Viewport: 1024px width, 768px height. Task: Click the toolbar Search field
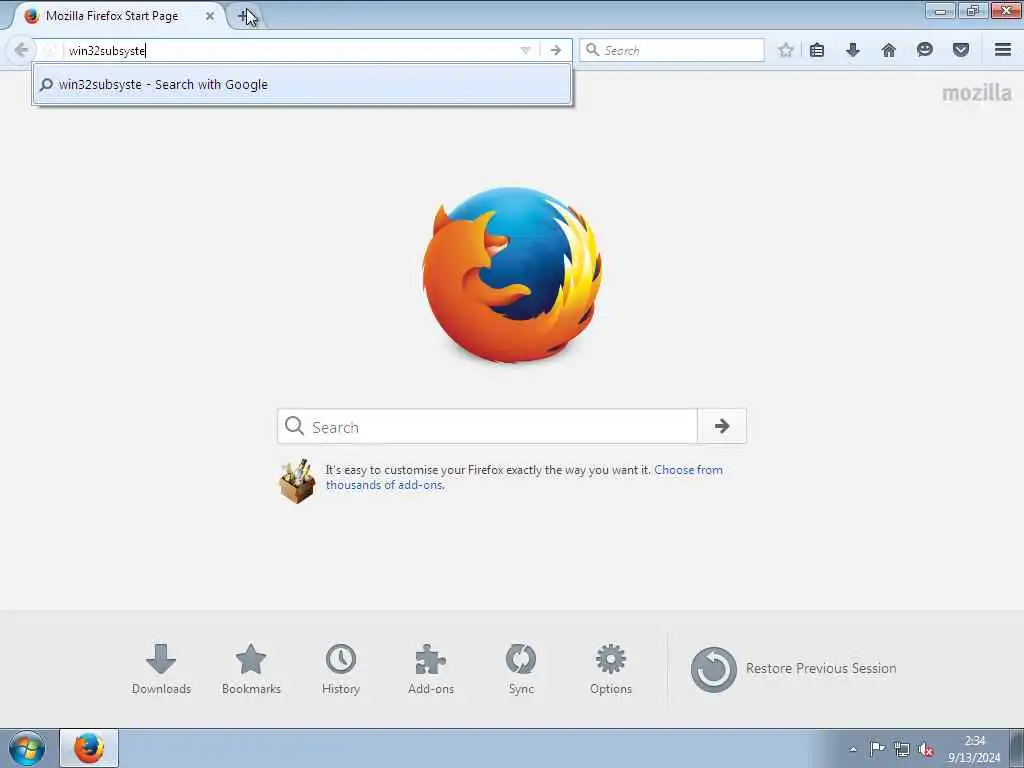pyautogui.click(x=672, y=50)
